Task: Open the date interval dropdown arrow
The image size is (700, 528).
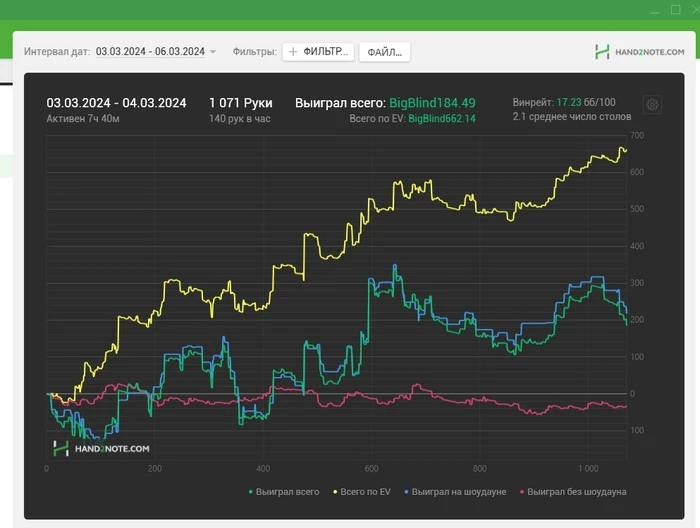Action: point(213,52)
